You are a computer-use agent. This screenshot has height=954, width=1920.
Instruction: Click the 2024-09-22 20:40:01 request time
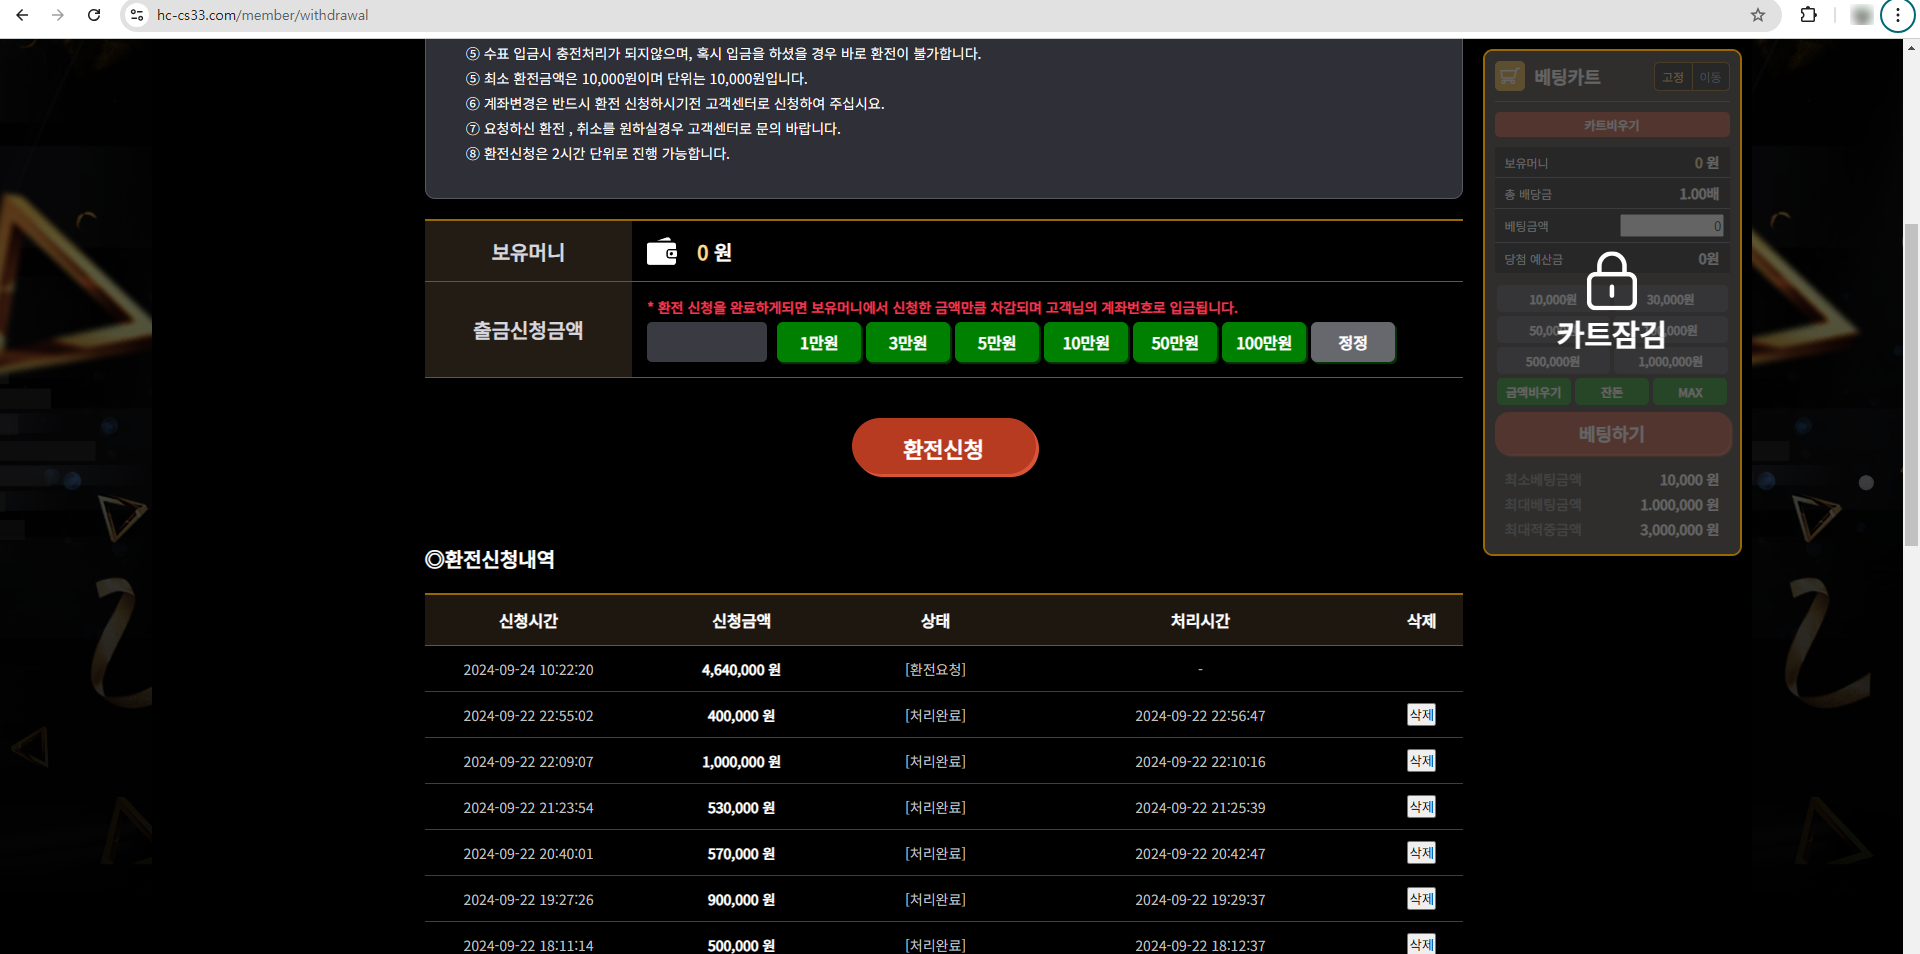[x=528, y=854]
